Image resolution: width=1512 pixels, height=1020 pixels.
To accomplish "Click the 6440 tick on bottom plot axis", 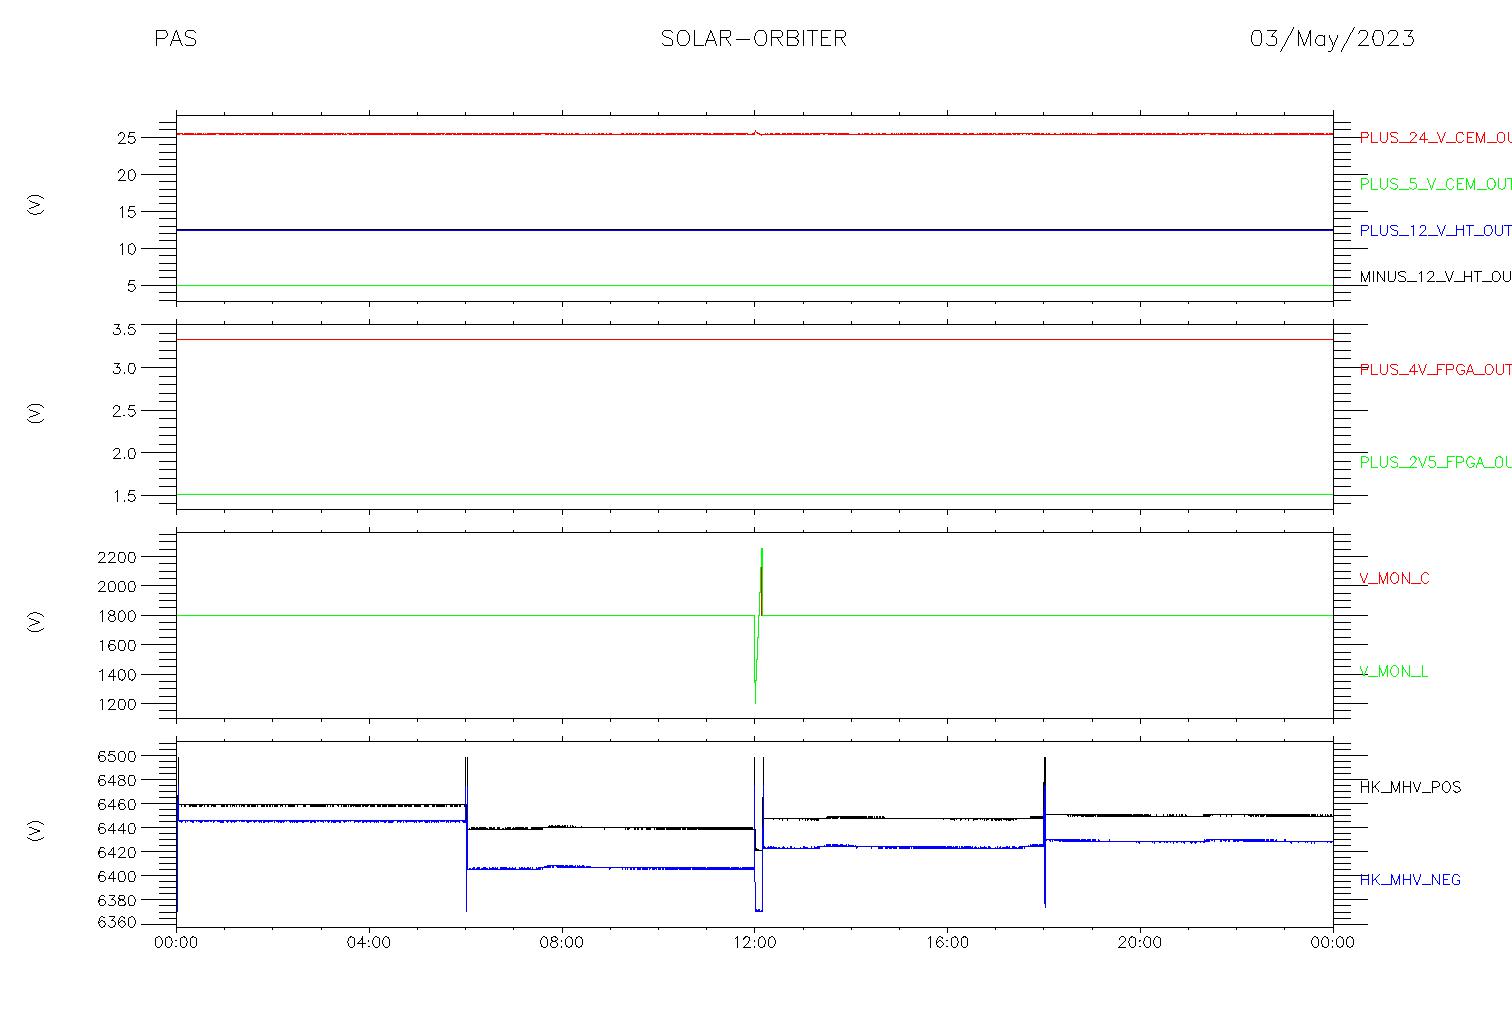I will click(117, 828).
